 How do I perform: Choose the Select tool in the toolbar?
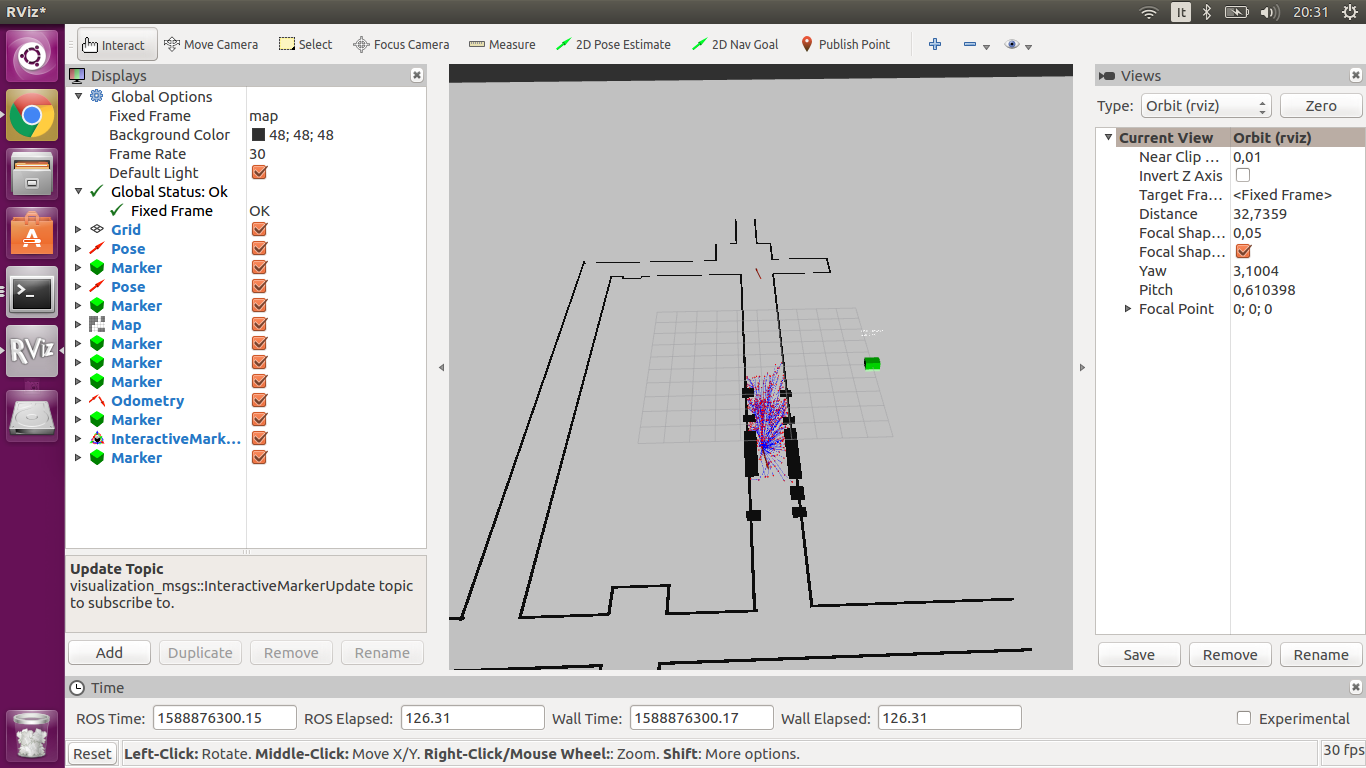point(305,44)
